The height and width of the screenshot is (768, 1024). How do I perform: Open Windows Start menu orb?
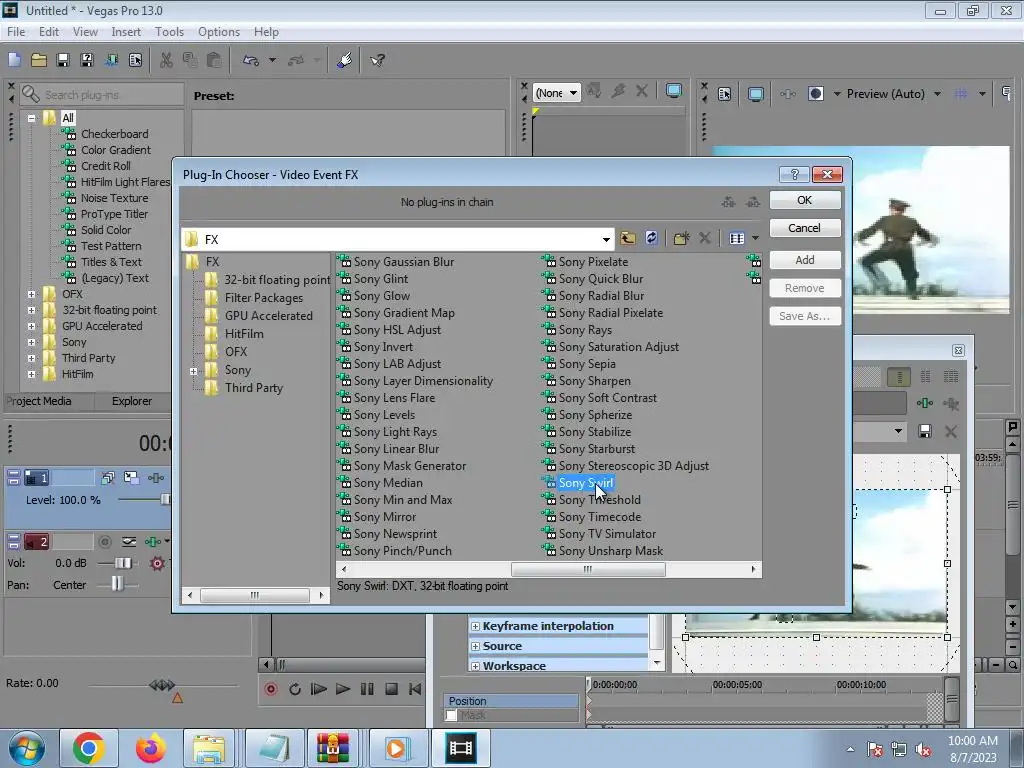(27, 748)
